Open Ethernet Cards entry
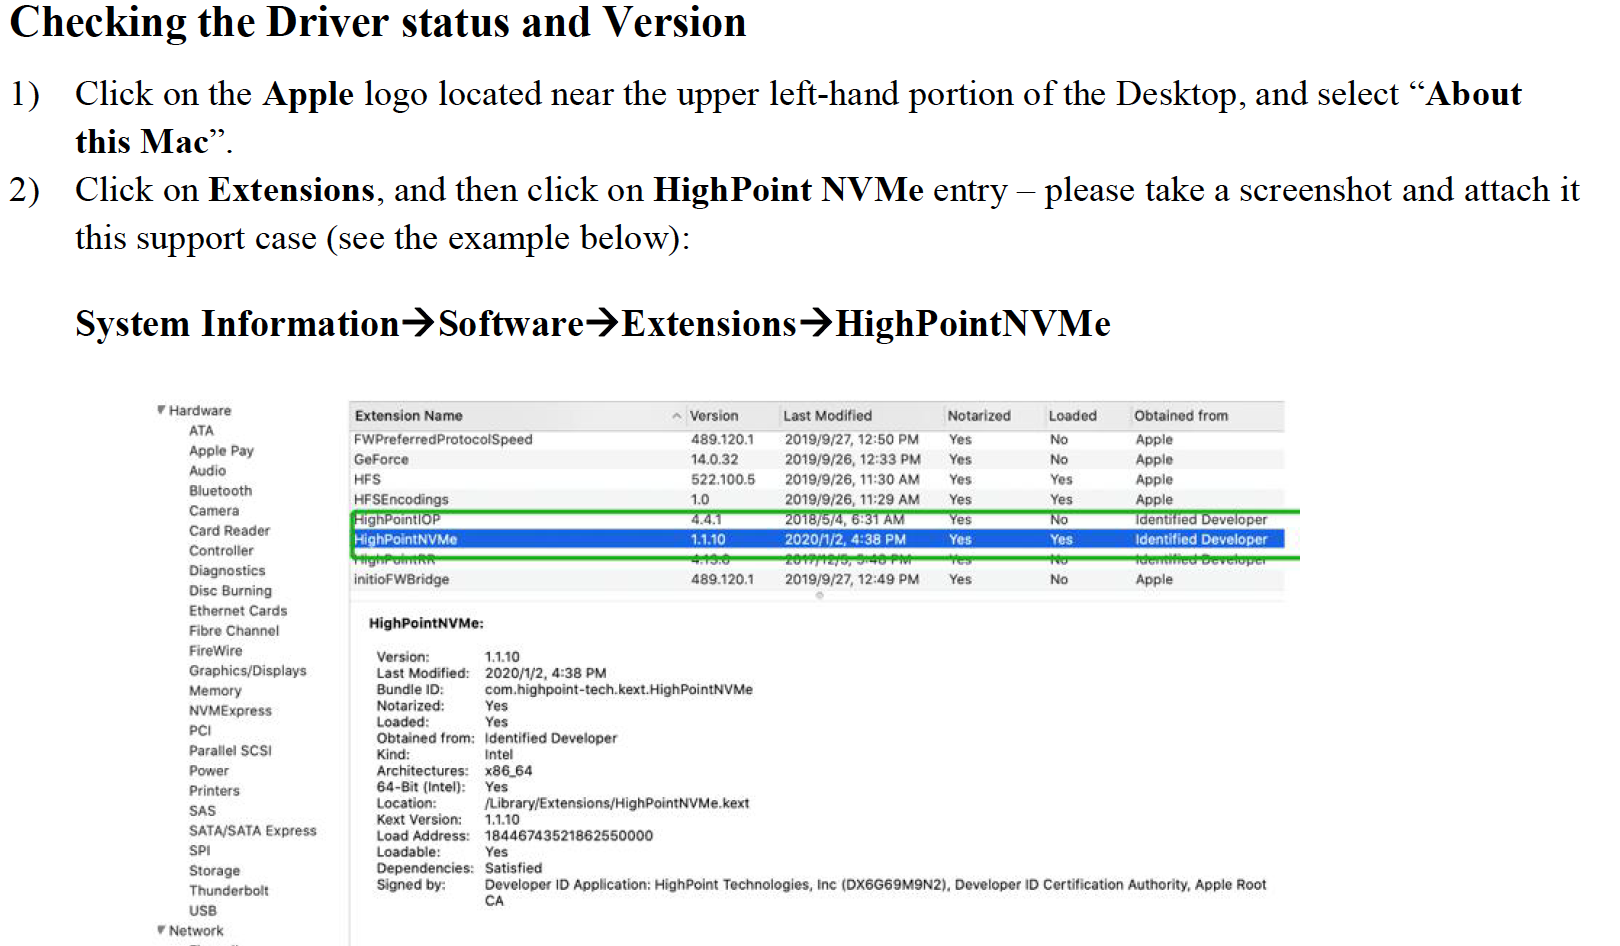Image resolution: width=1620 pixels, height=946 pixels. pos(238,610)
